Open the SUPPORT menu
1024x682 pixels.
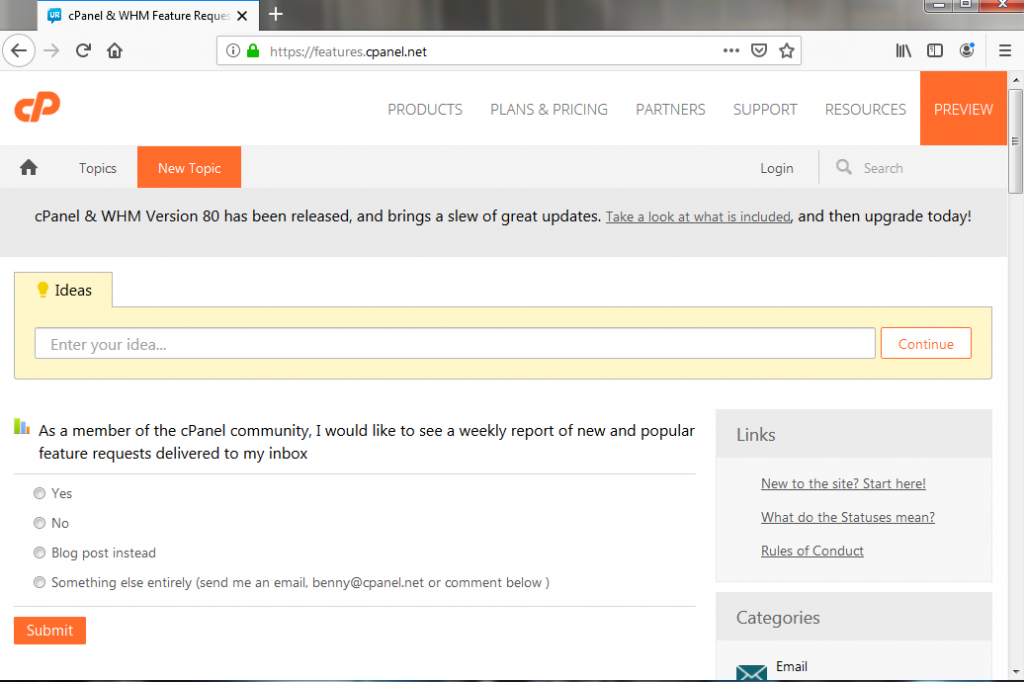pos(765,109)
